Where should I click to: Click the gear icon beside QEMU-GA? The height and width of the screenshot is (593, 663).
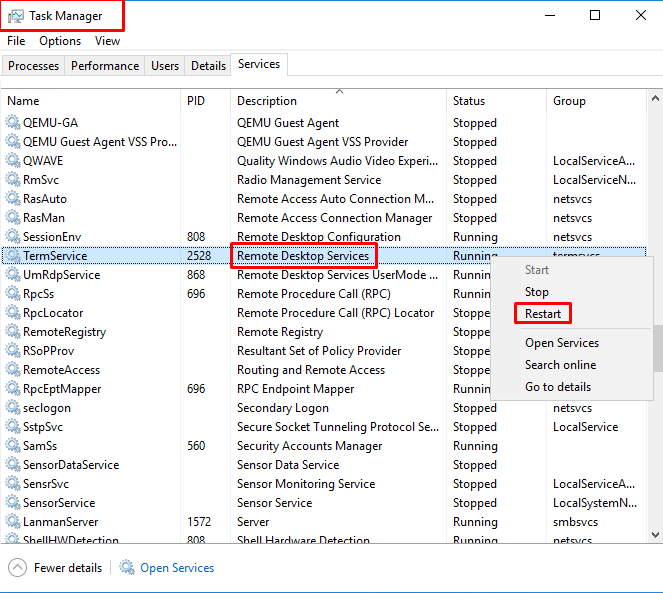click(13, 122)
